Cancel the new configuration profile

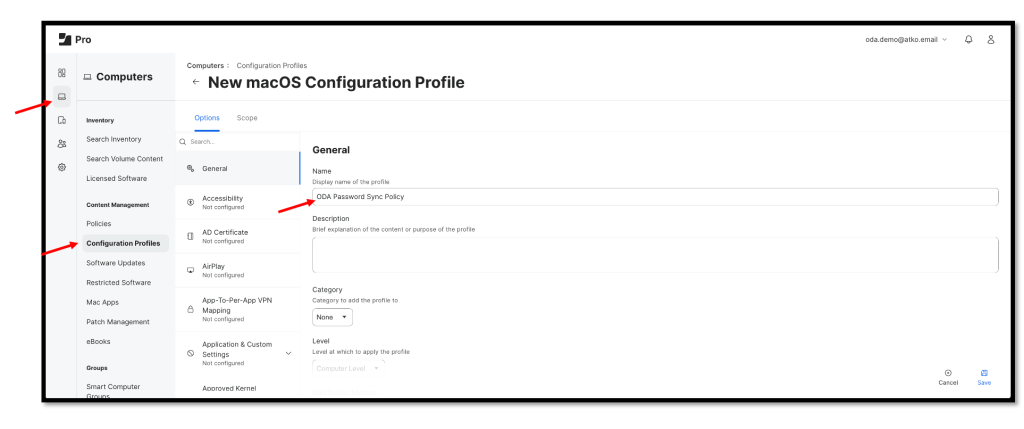click(x=948, y=376)
